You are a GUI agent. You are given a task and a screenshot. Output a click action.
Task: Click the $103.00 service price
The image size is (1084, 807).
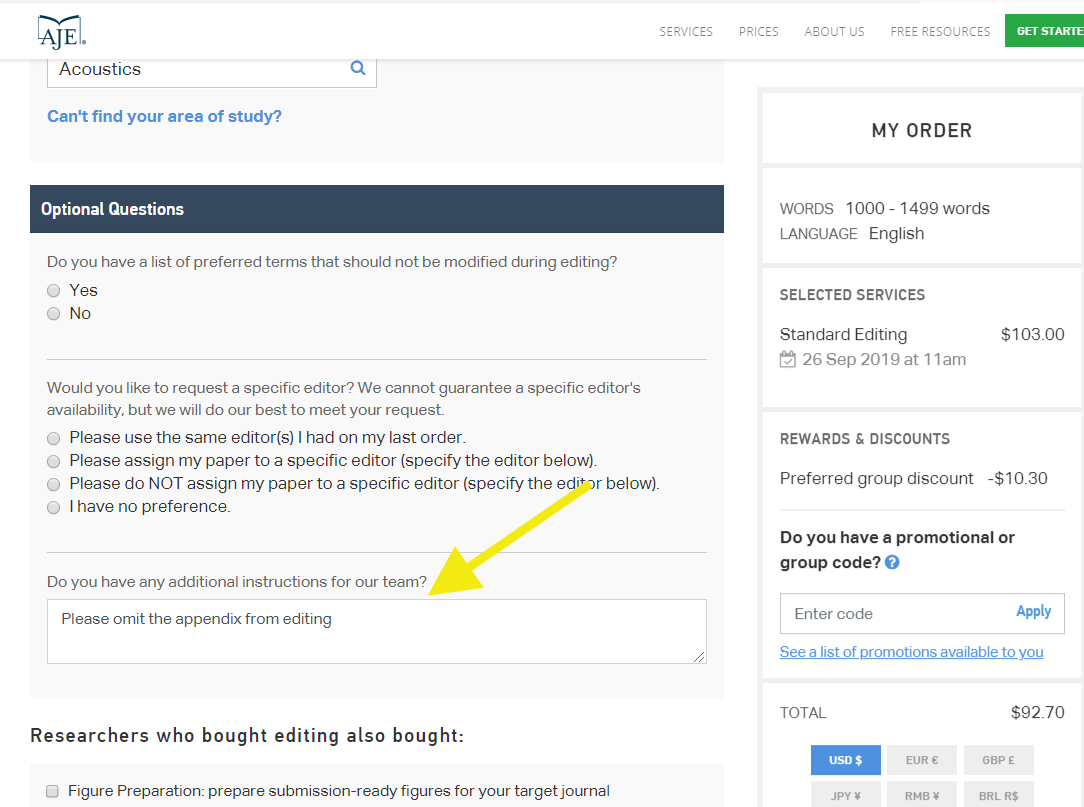[x=1033, y=335]
